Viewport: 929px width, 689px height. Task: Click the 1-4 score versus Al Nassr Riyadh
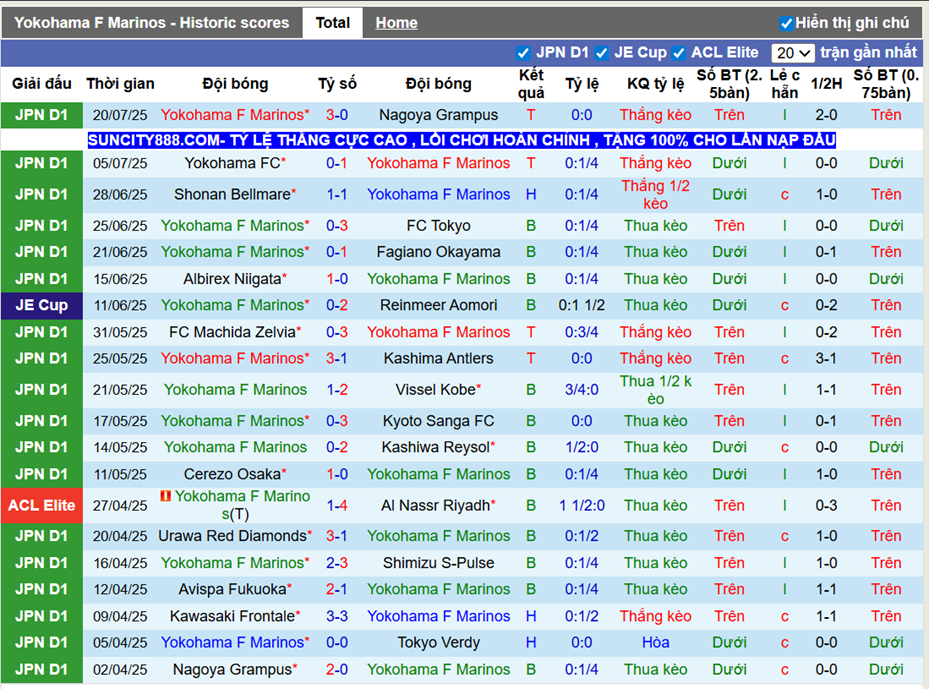tap(337, 505)
